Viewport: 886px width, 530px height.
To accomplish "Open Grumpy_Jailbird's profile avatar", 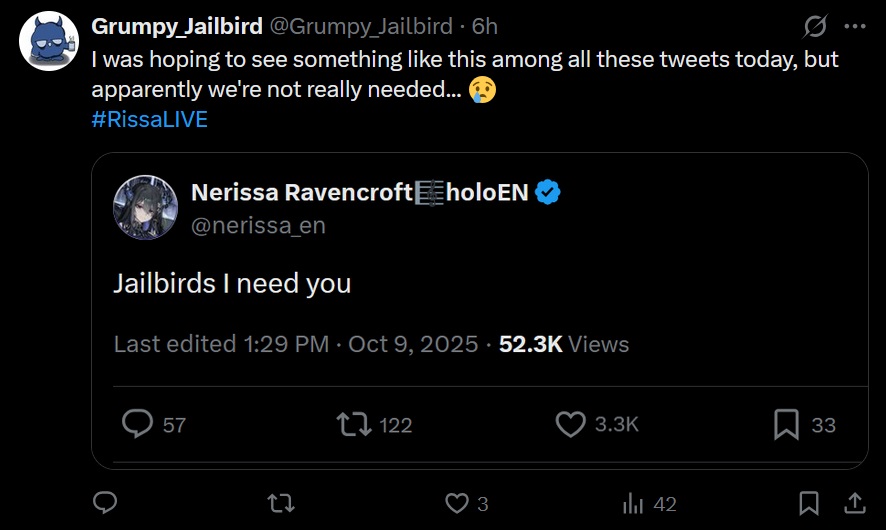I will pyautogui.click(x=49, y=42).
